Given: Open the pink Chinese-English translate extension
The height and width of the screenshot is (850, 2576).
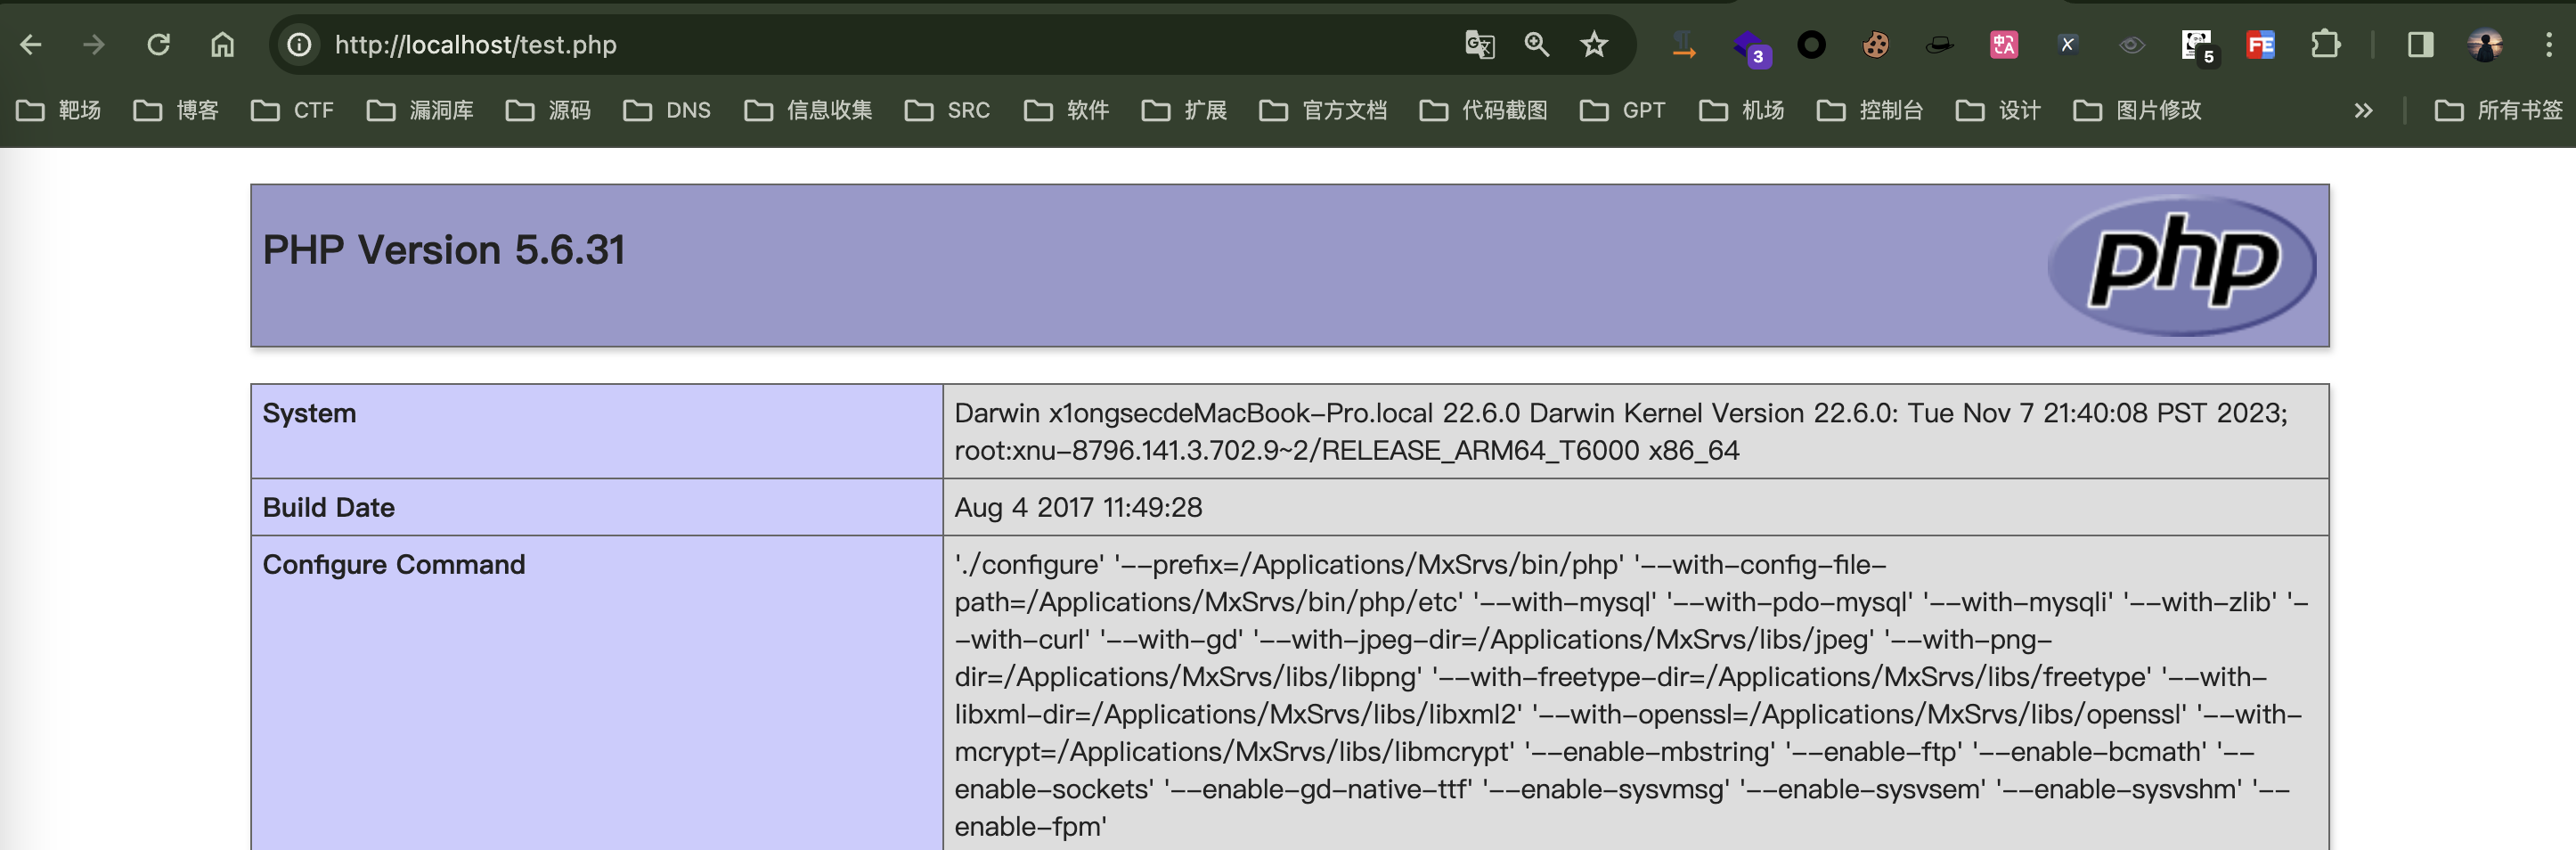Looking at the screenshot, I should (2003, 45).
